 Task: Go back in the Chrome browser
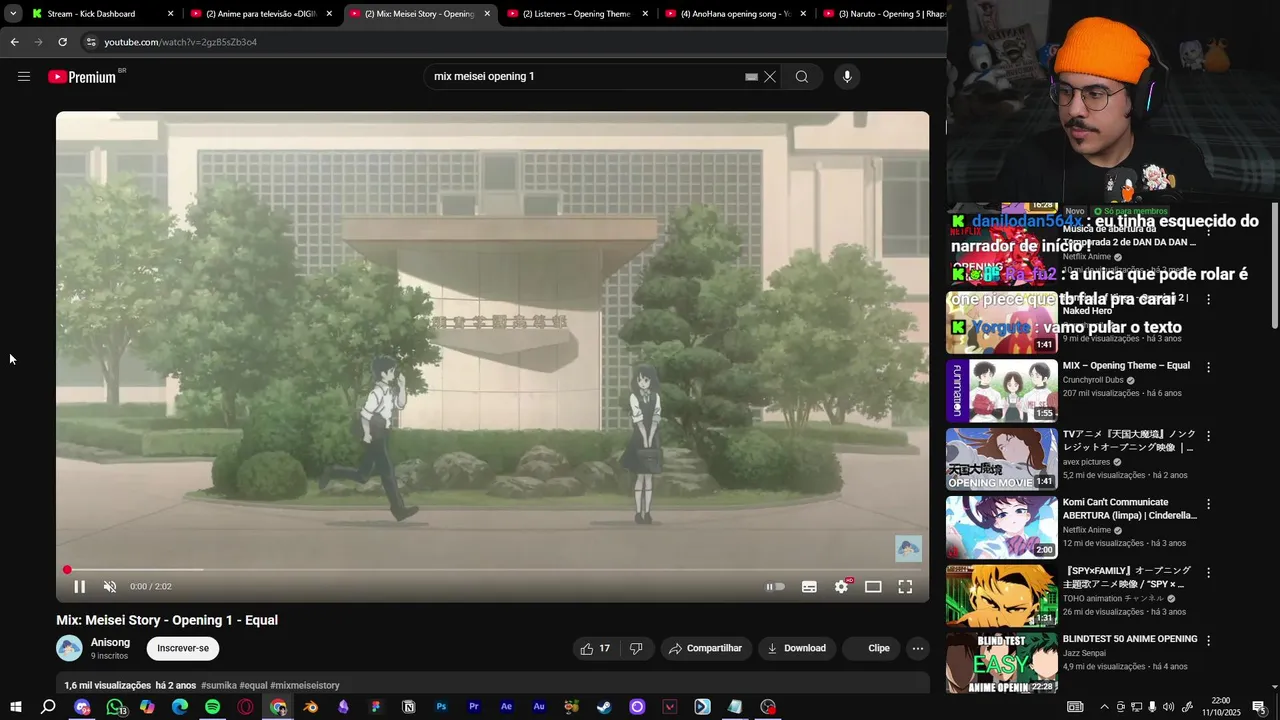click(x=14, y=42)
